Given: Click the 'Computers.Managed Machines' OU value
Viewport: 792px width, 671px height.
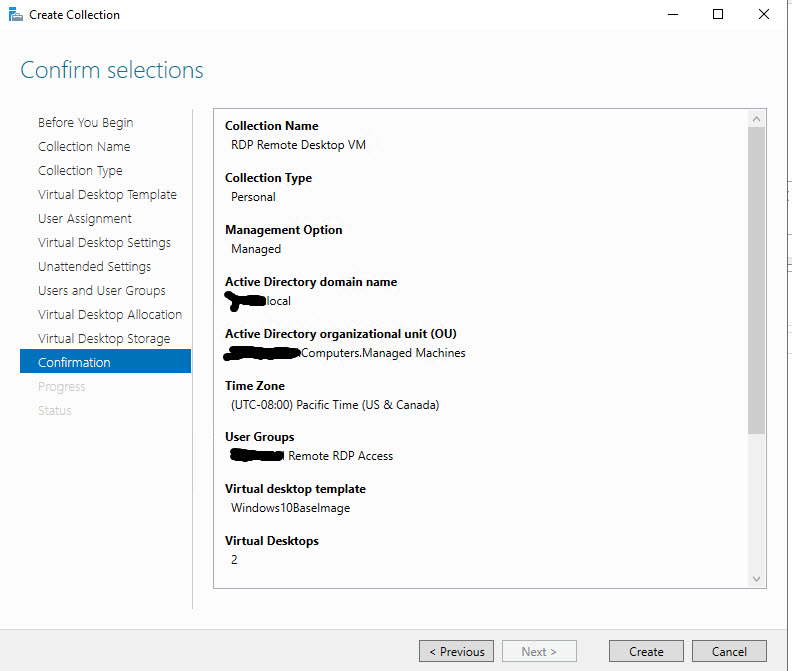Looking at the screenshot, I should tap(383, 353).
